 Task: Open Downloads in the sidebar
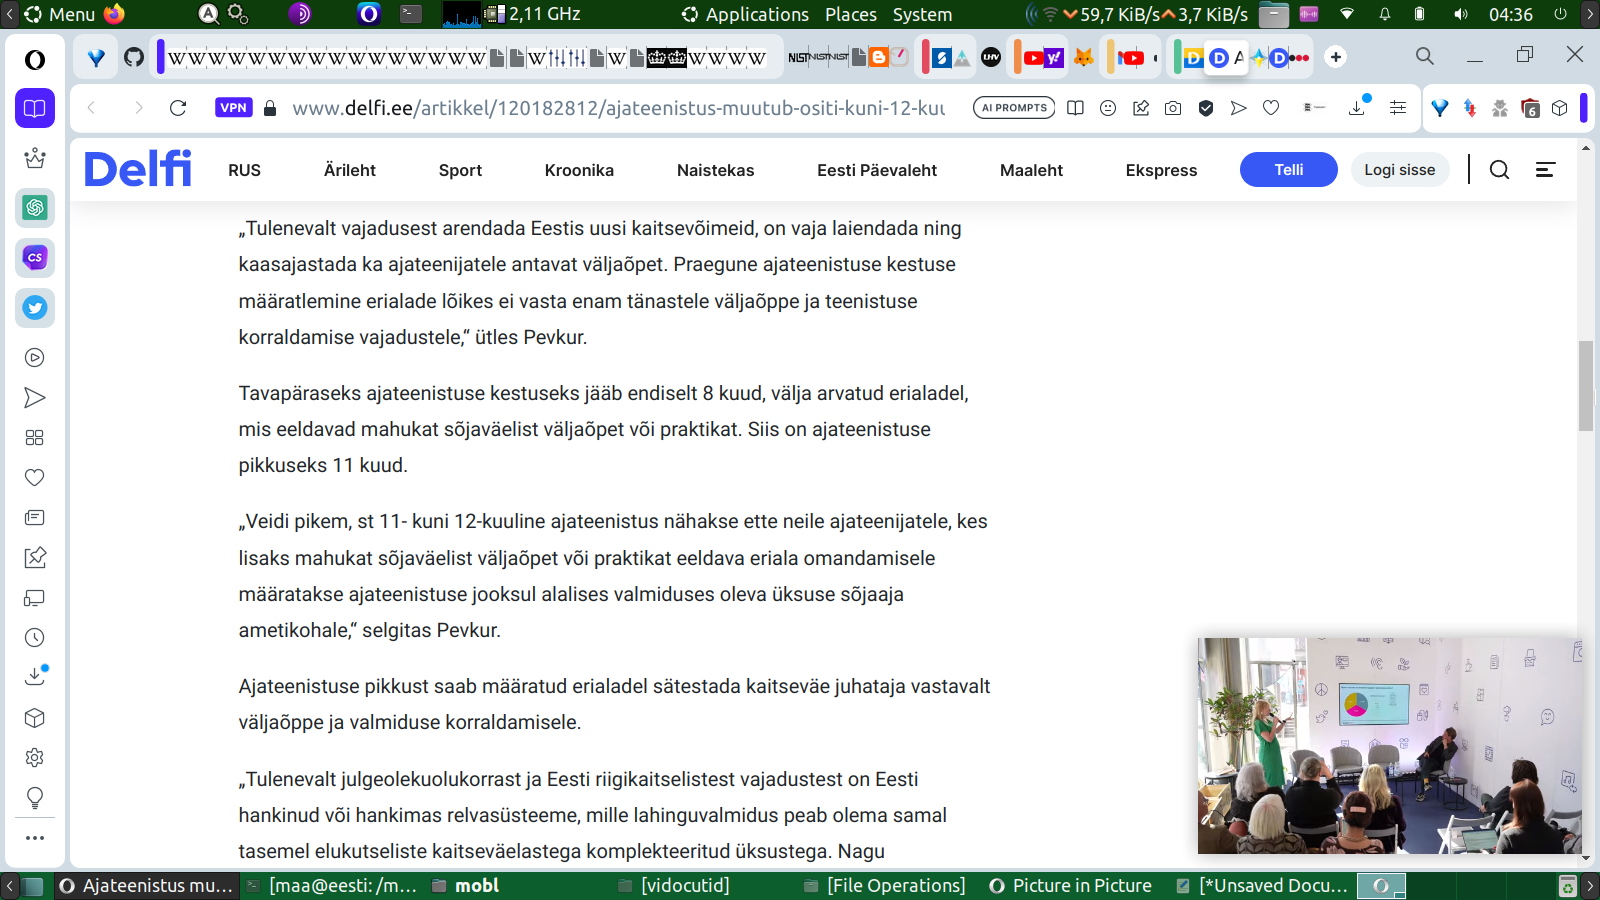35,677
